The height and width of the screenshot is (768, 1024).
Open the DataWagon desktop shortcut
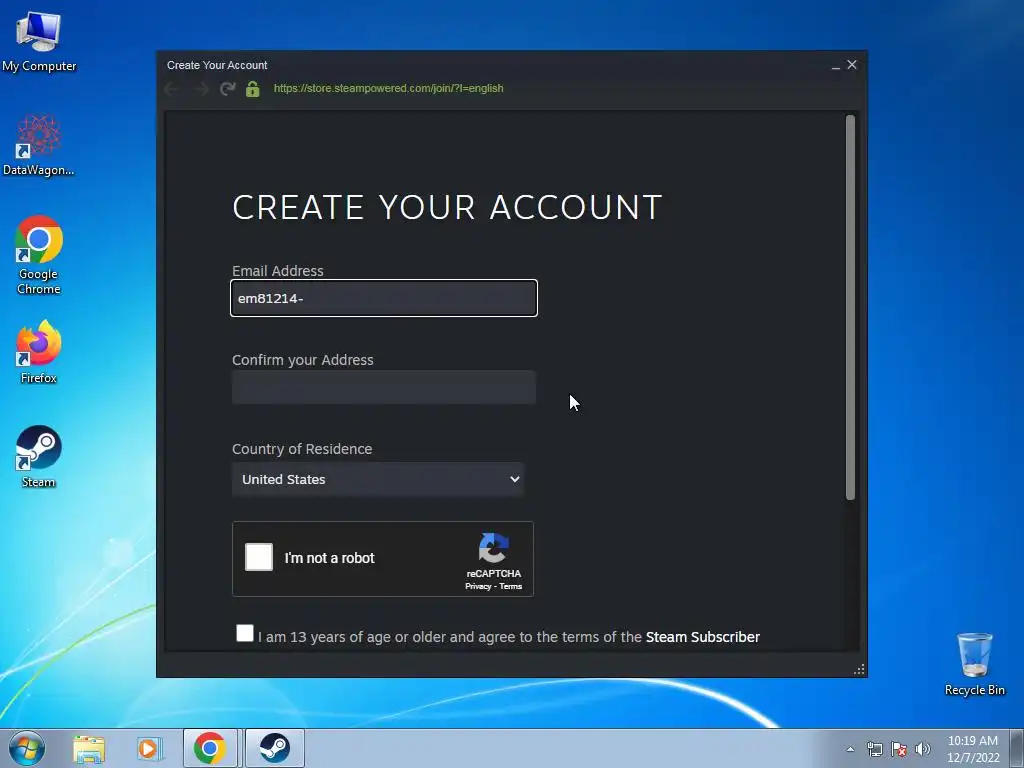point(39,145)
